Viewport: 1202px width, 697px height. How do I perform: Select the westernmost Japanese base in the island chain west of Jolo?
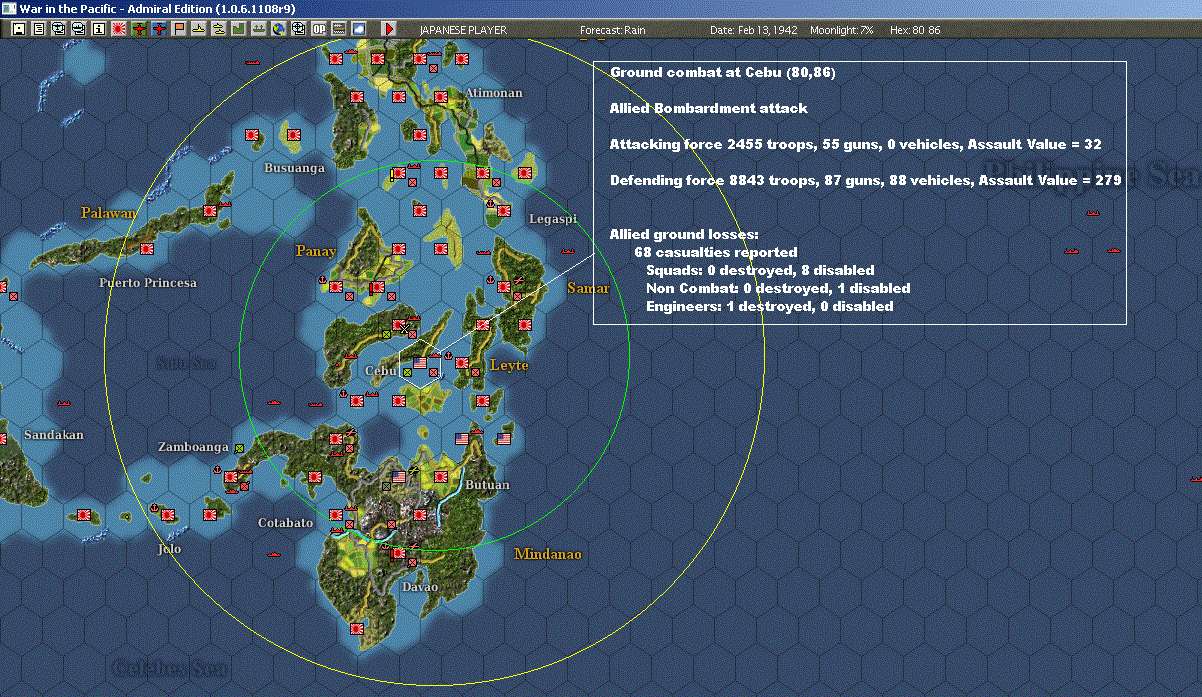pos(85,516)
